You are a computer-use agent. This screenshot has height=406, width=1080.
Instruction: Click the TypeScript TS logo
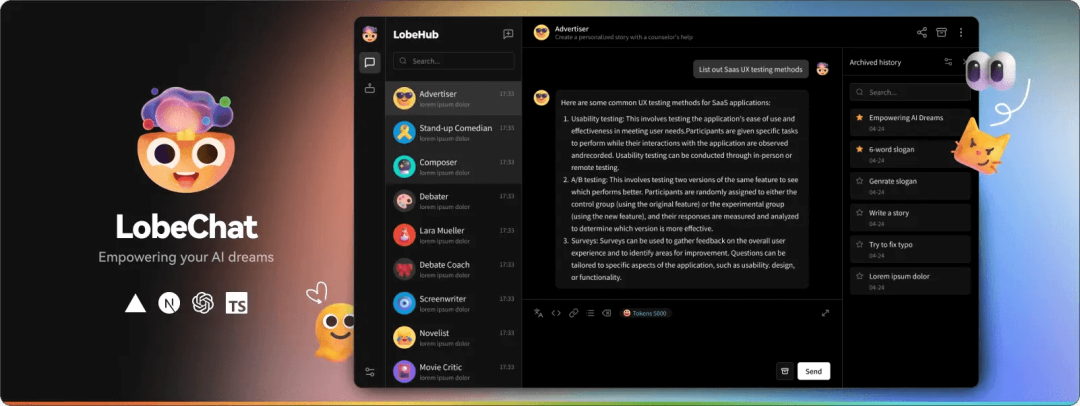236,303
